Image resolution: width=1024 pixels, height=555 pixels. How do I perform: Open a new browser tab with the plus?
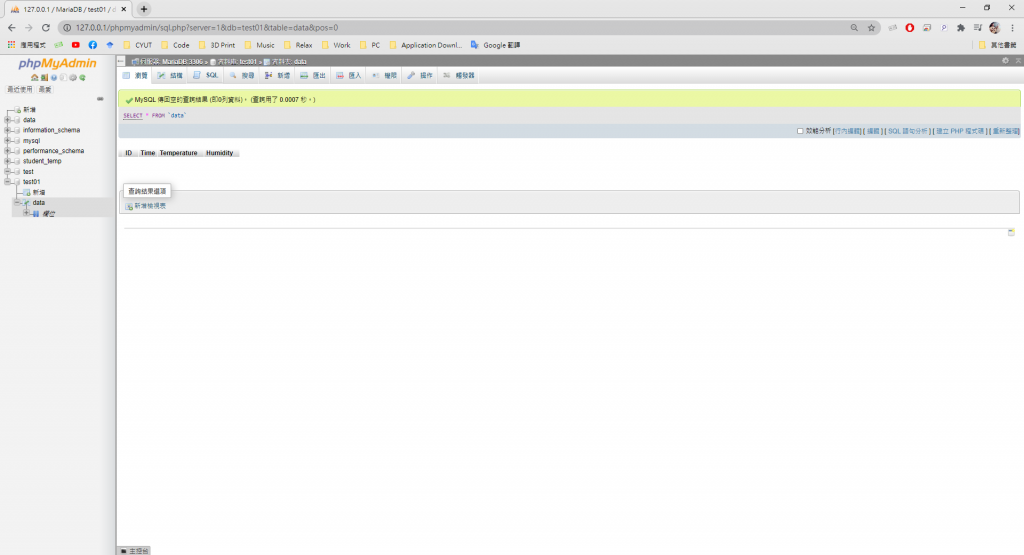(144, 9)
